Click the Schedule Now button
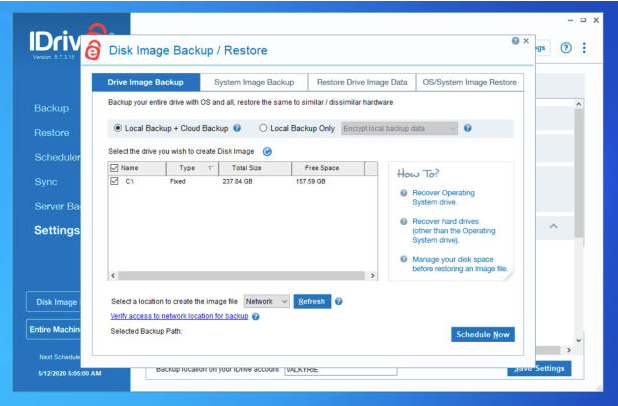Viewport: 618px width, 406px height. tap(483, 334)
